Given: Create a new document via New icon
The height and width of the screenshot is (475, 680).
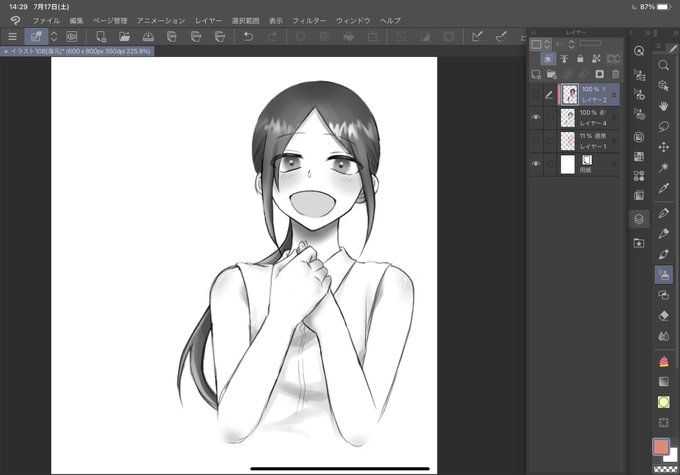Looking at the screenshot, I should 101,37.
